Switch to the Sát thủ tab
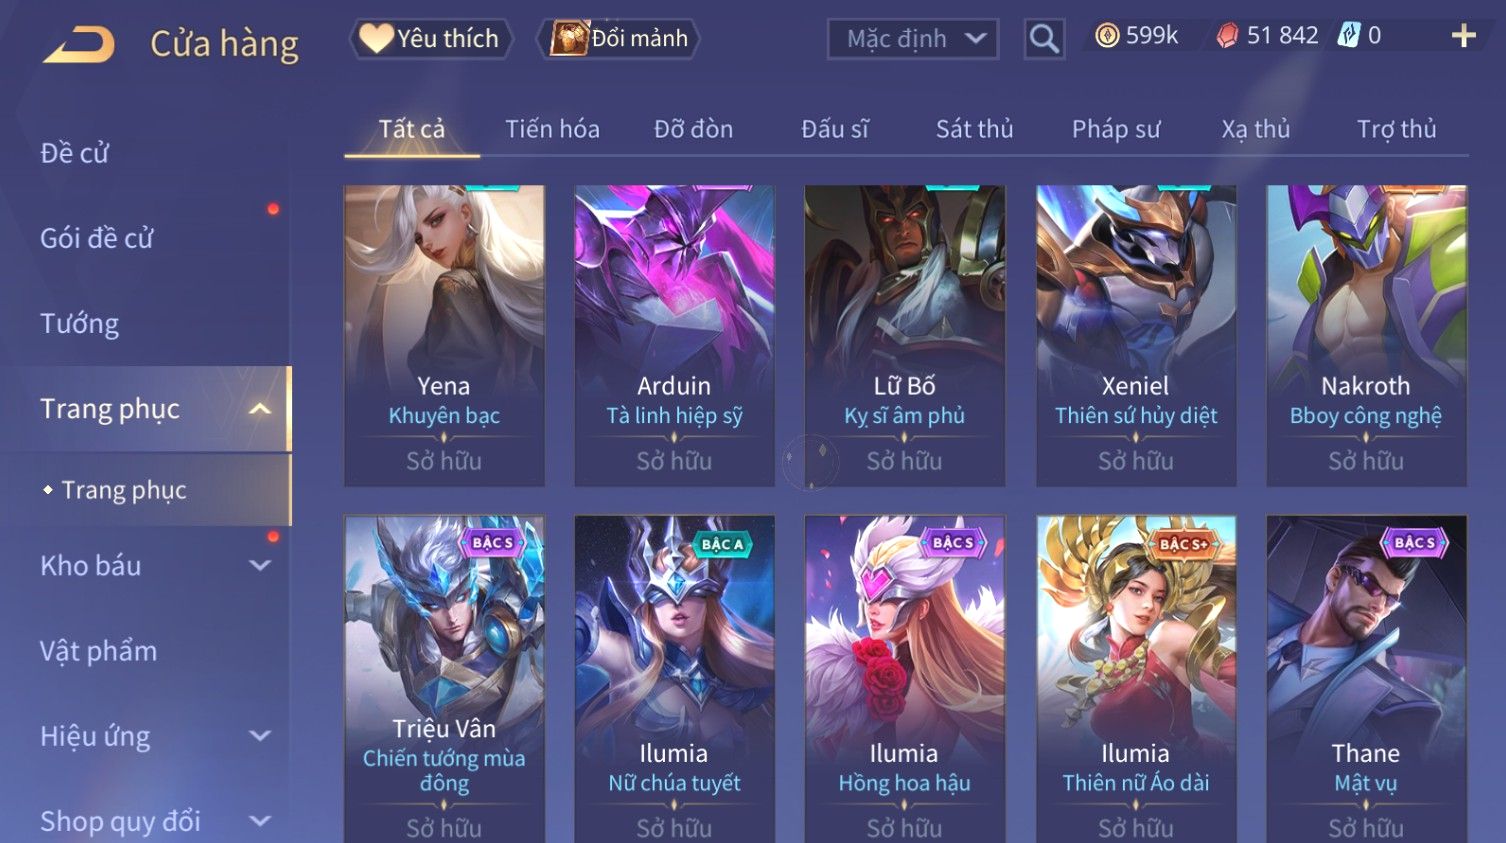The height and width of the screenshot is (843, 1506). 974,129
